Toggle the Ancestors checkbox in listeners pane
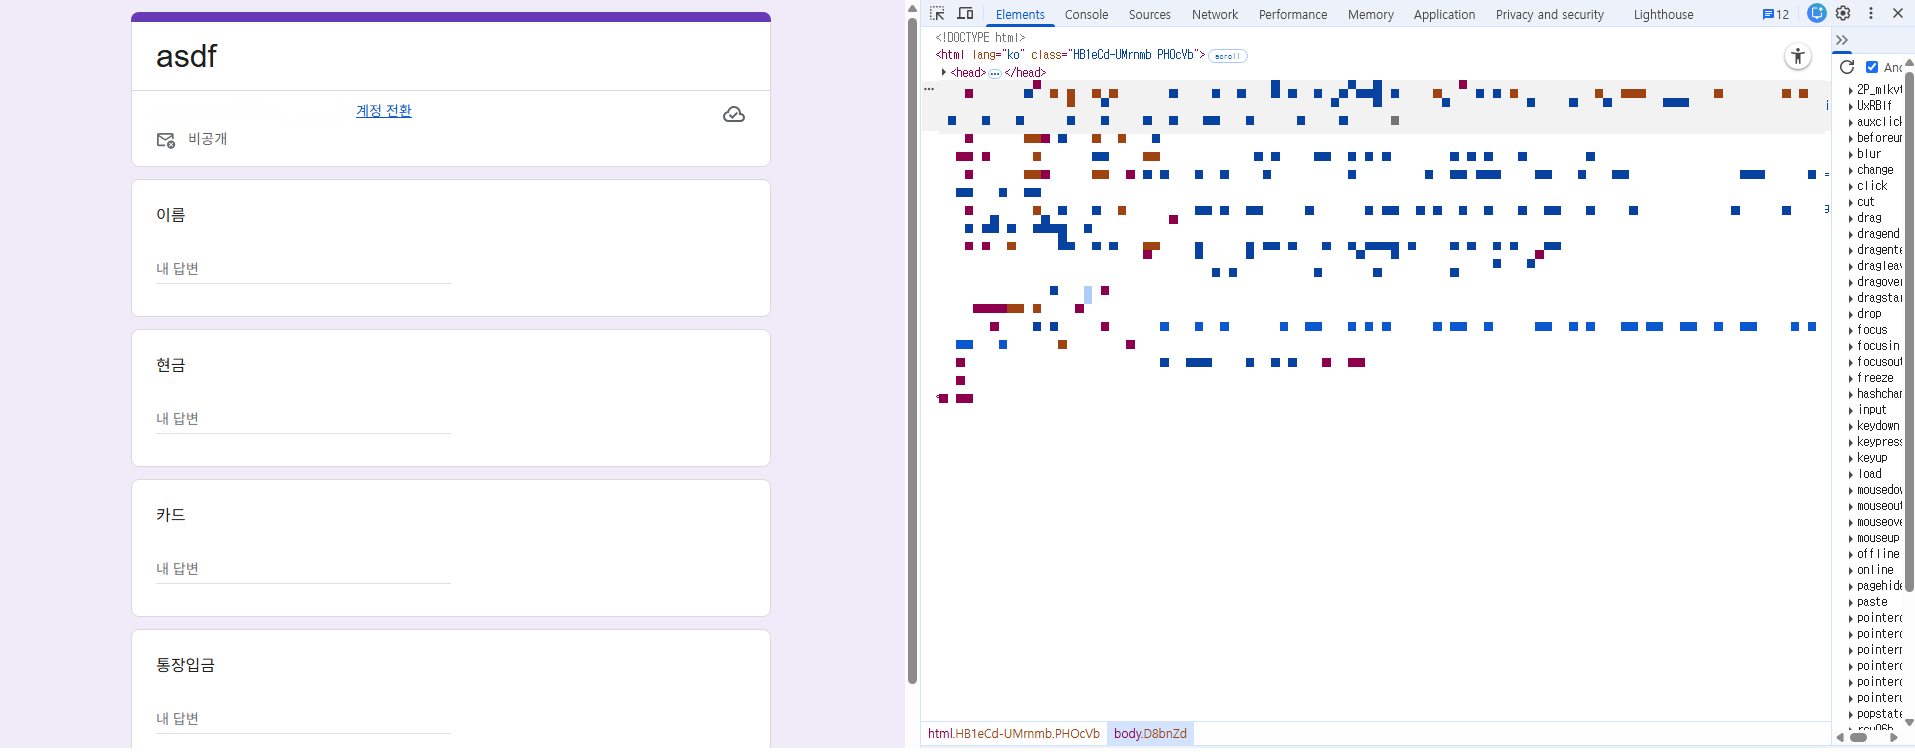Viewport: 1915px width, 754px height. 1872,67
